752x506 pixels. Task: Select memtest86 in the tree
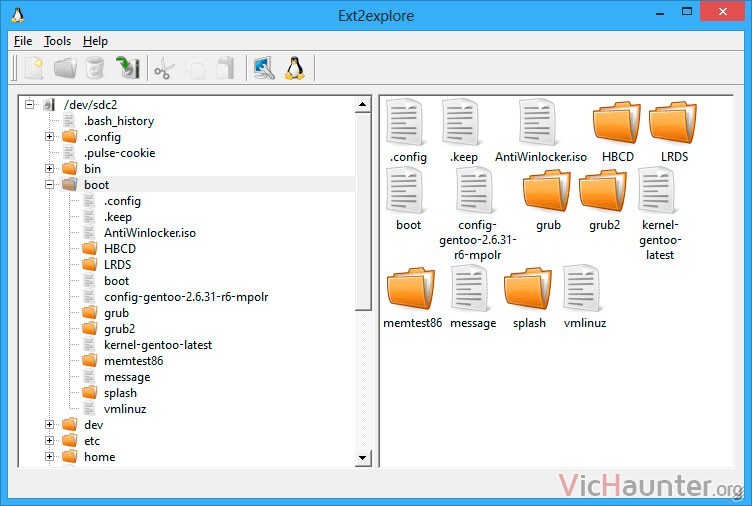[x=133, y=360]
